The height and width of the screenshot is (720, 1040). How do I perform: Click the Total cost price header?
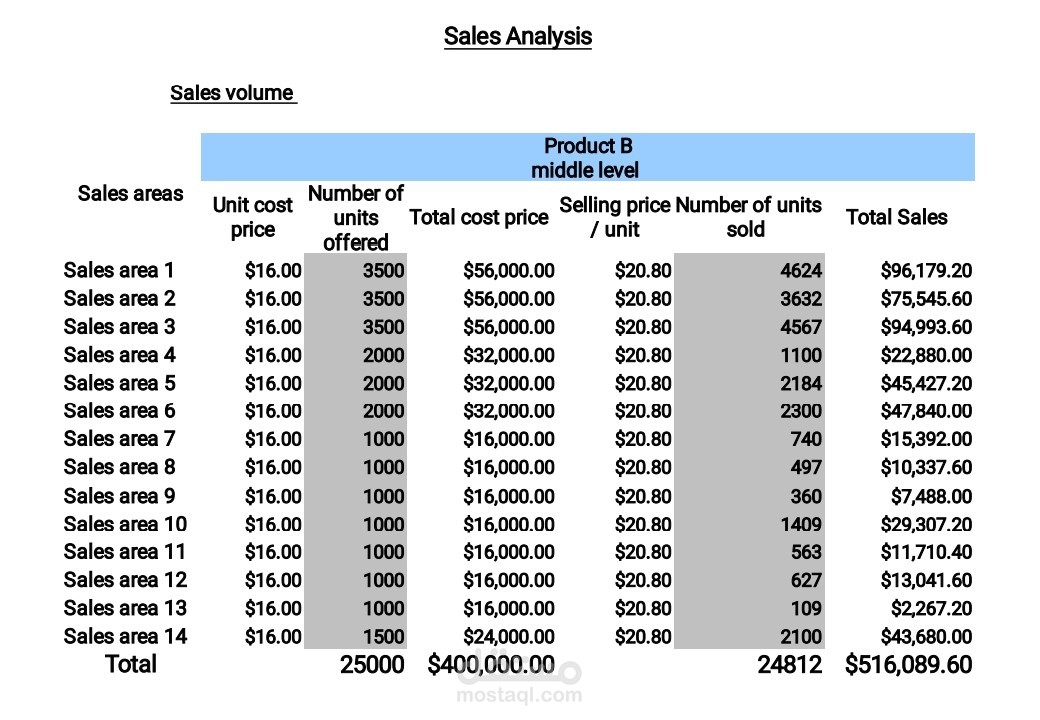pyautogui.click(x=479, y=217)
